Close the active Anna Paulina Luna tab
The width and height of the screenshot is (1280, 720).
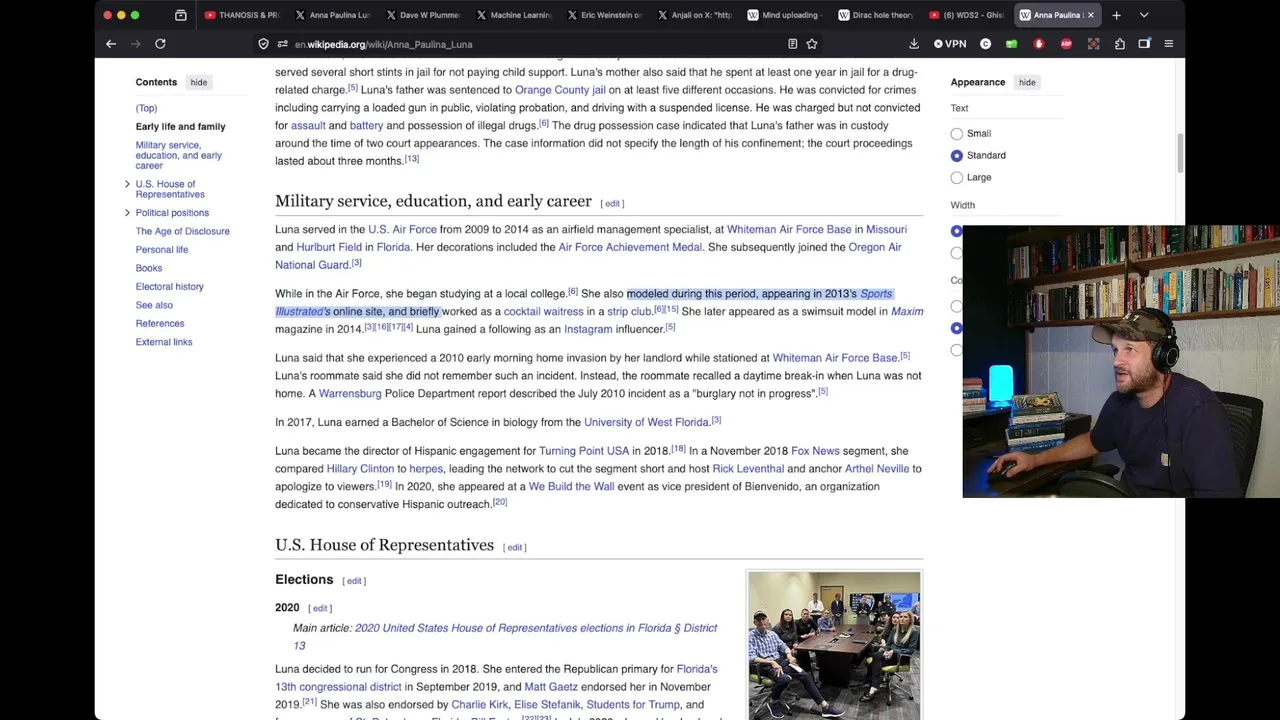pyautogui.click(x=1090, y=15)
